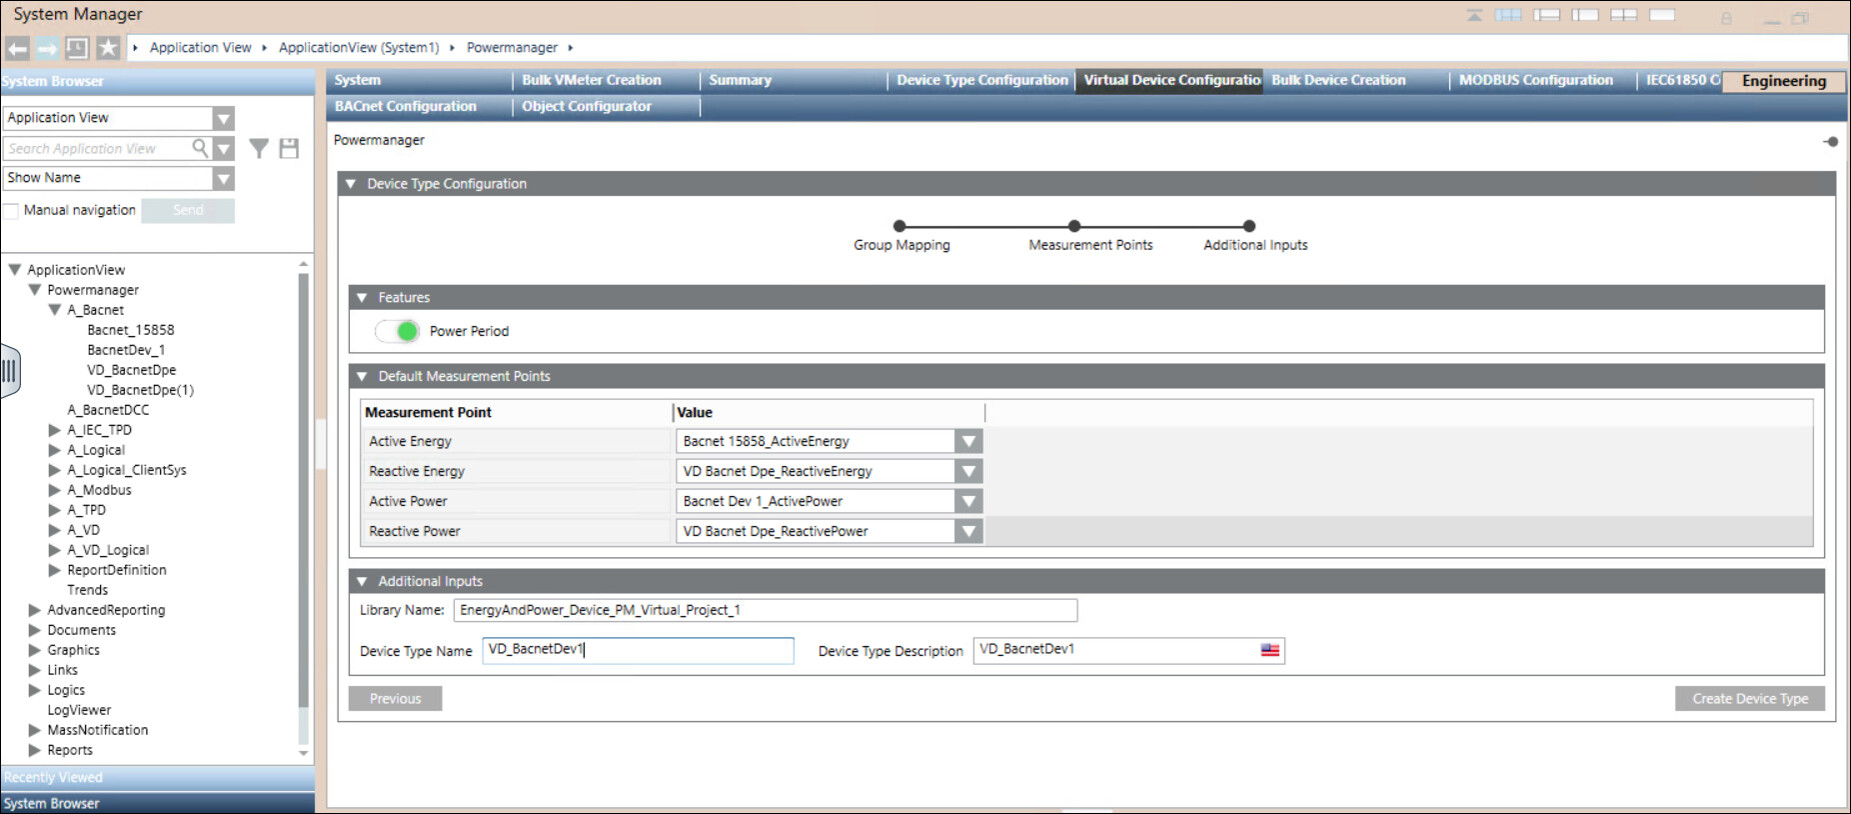Click the search magnifier icon
Screen dimensions: 1851x814
tap(200, 148)
